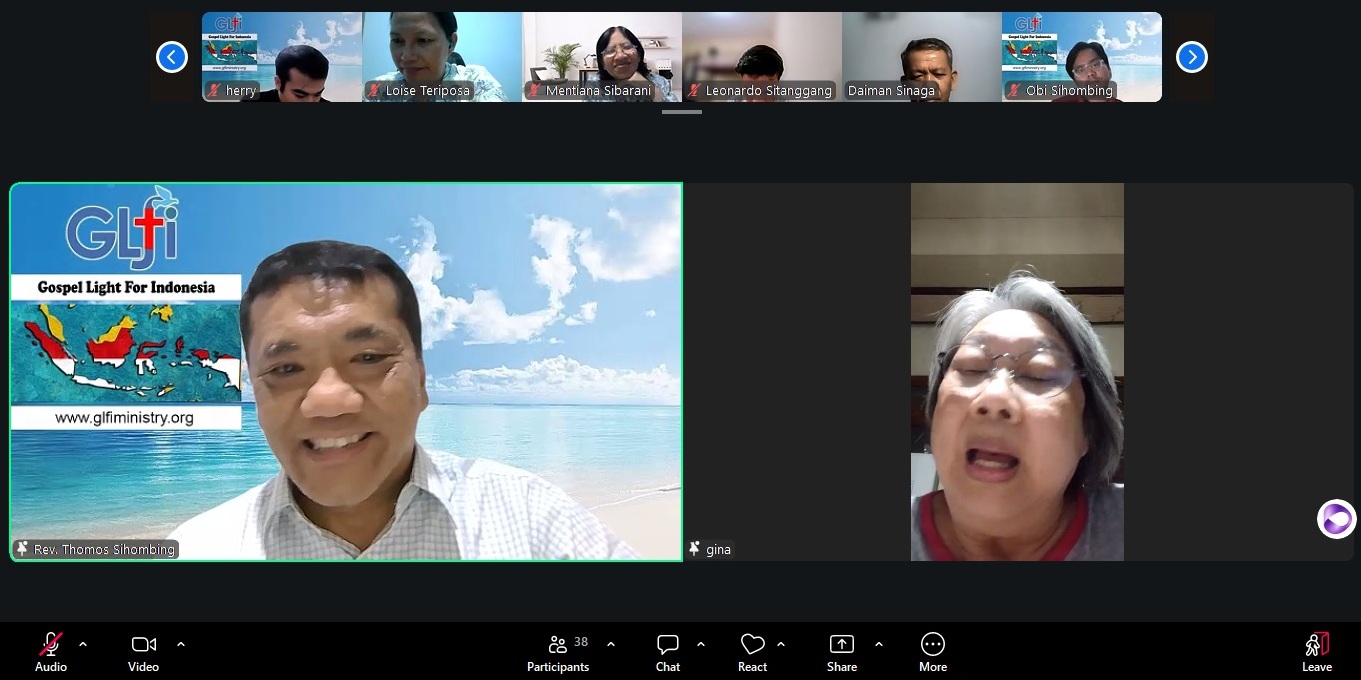The image size is (1361, 680).
Task: Select Loise Teriposa's video thumbnail
Action: point(442,57)
